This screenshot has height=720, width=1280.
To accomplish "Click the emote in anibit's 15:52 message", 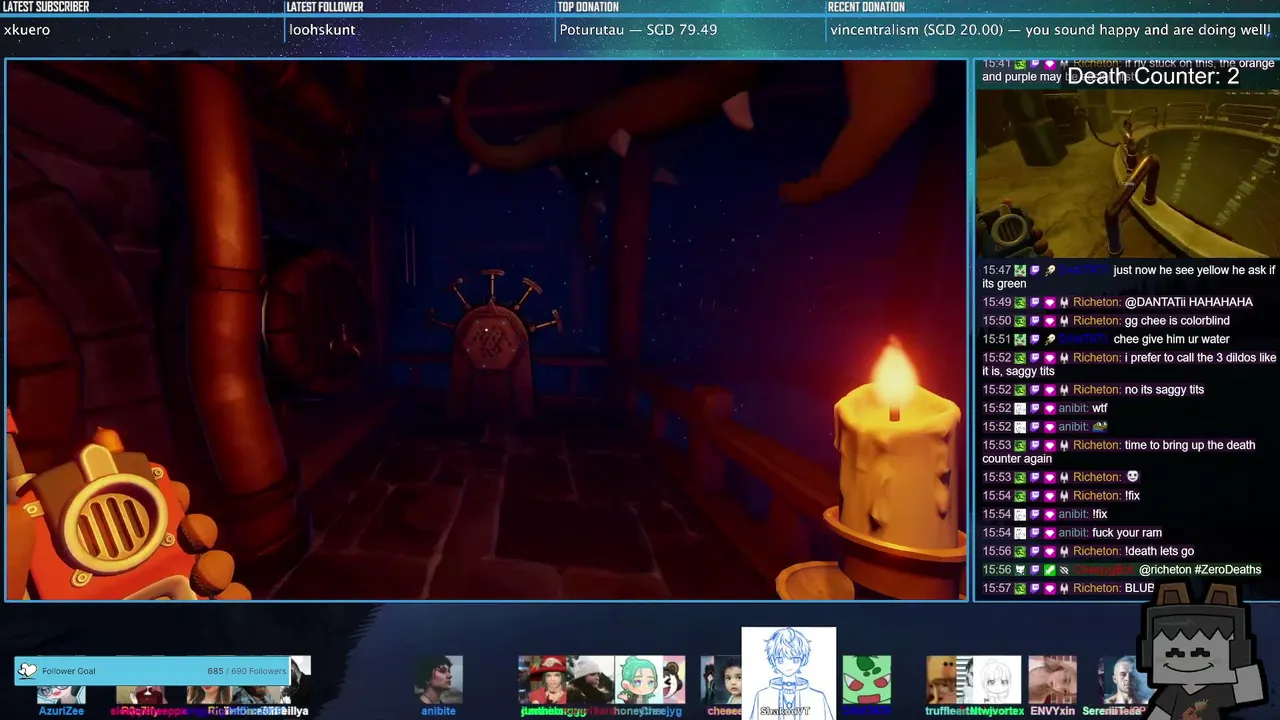I will point(1101,427).
